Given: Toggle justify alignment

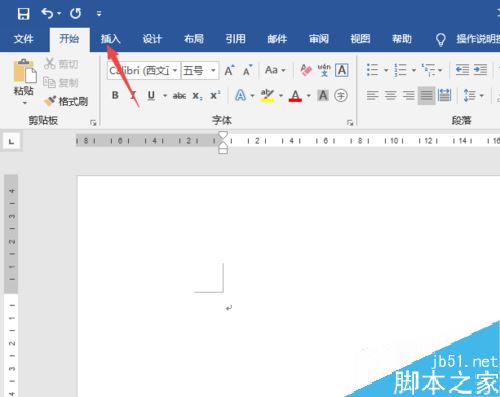Looking at the screenshot, I should pos(426,96).
